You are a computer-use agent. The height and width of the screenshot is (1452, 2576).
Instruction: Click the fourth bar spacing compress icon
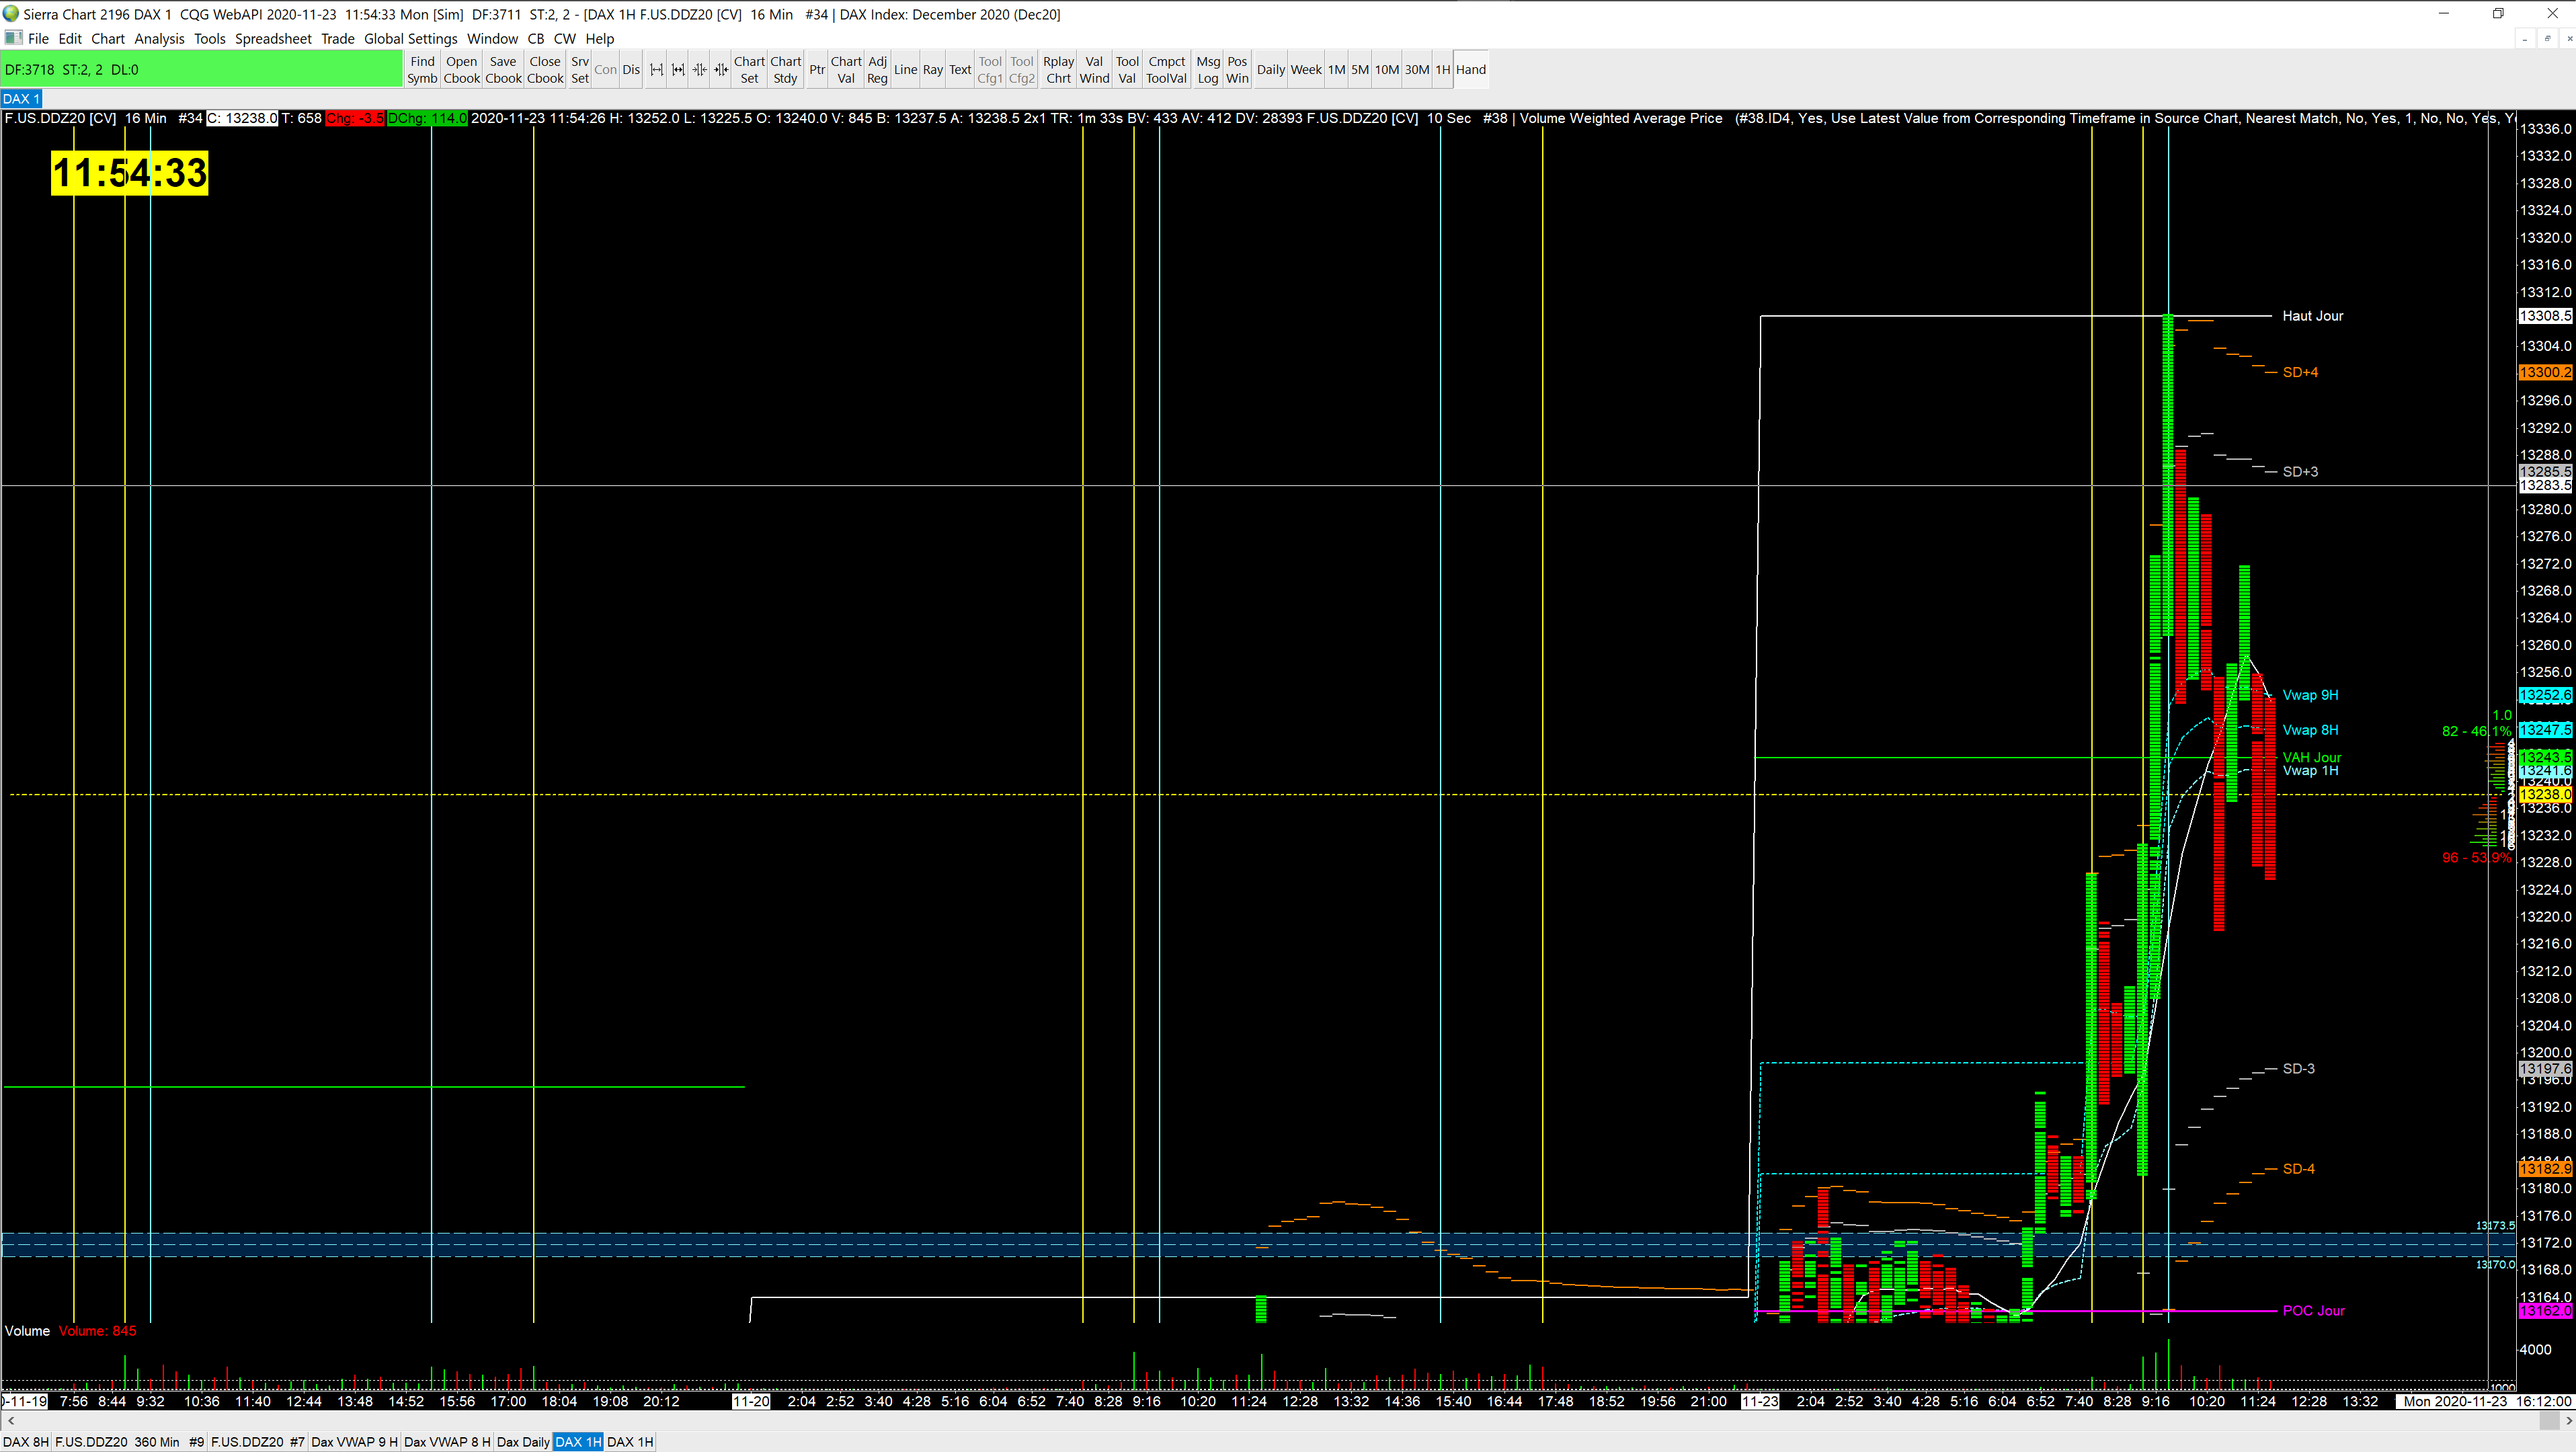pos(720,70)
